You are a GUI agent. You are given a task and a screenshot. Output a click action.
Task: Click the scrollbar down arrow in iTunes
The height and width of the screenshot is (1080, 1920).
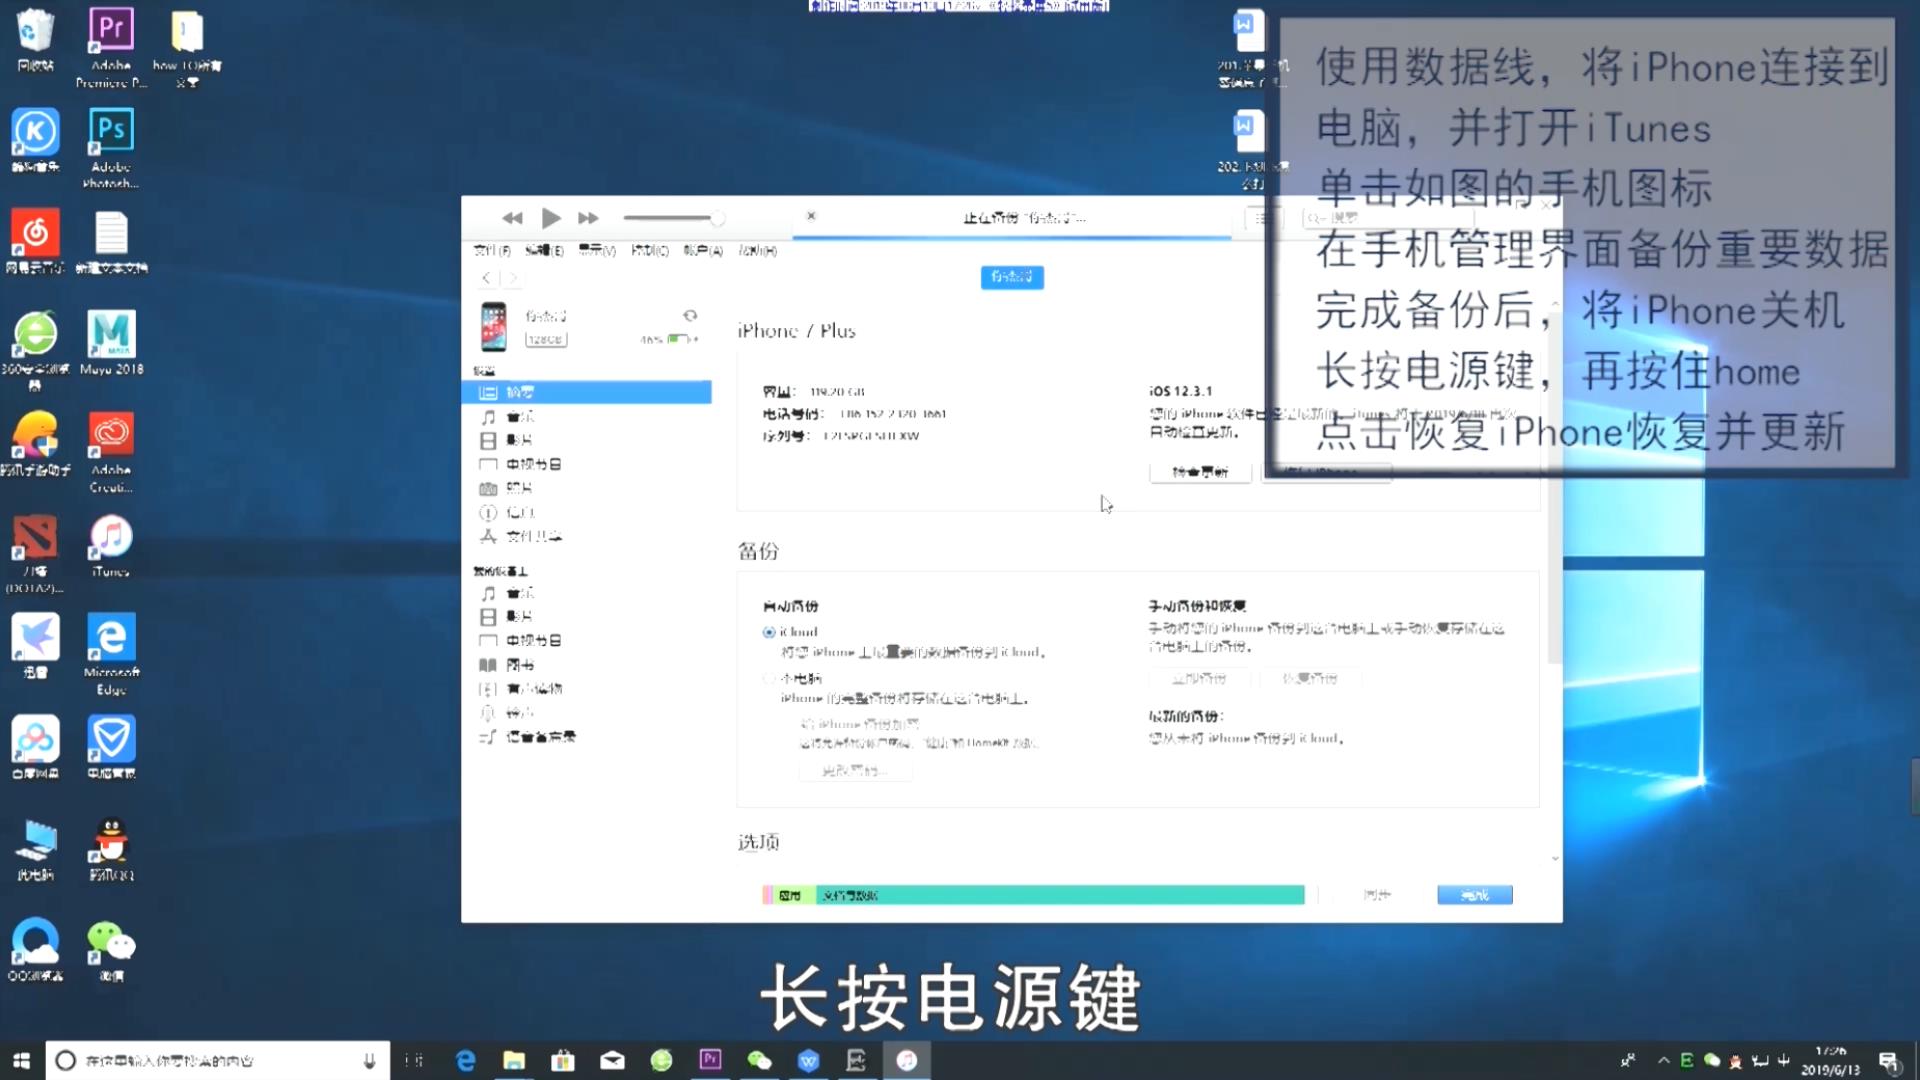1555,859
